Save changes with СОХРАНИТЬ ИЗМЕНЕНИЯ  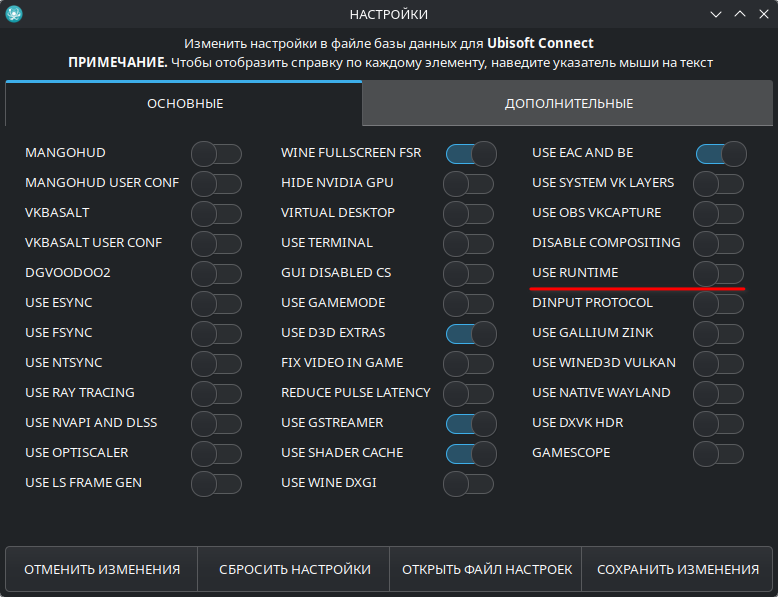[x=677, y=569]
